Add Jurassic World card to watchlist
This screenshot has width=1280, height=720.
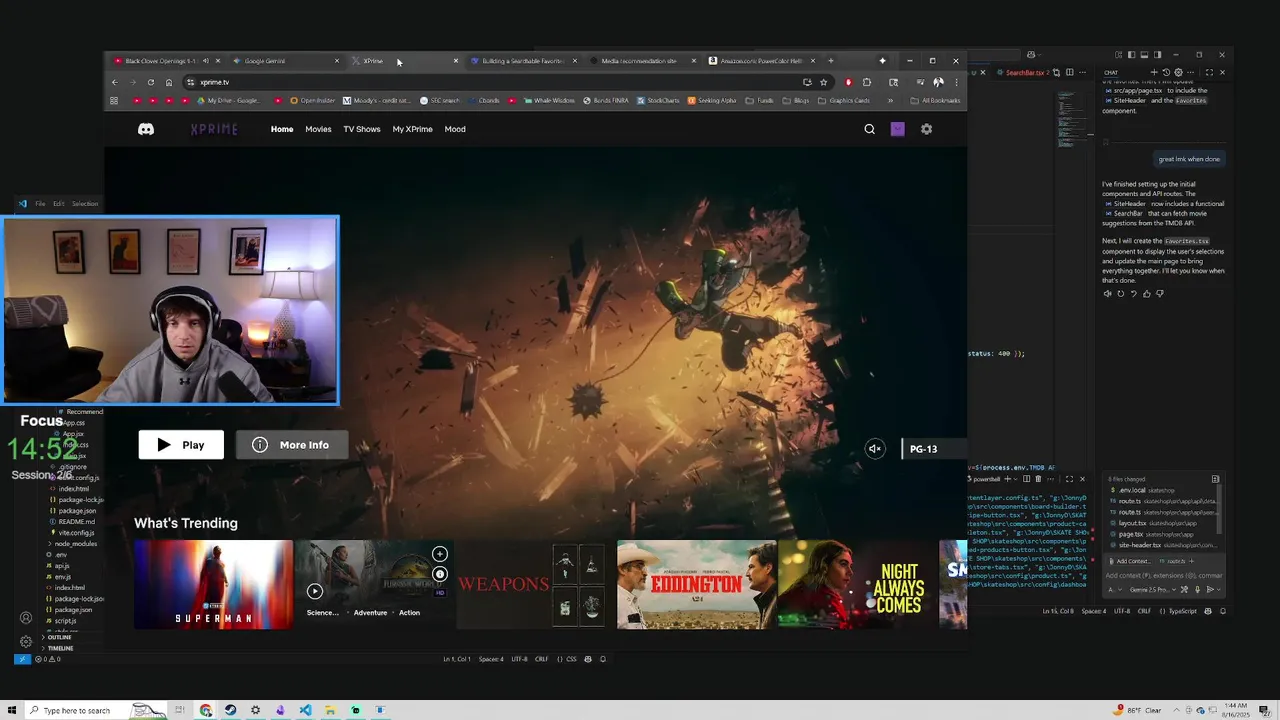[439, 554]
